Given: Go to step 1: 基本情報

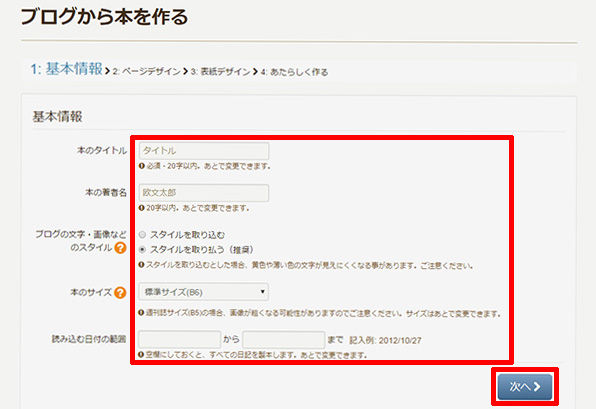Looking at the screenshot, I should pyautogui.click(x=67, y=69).
